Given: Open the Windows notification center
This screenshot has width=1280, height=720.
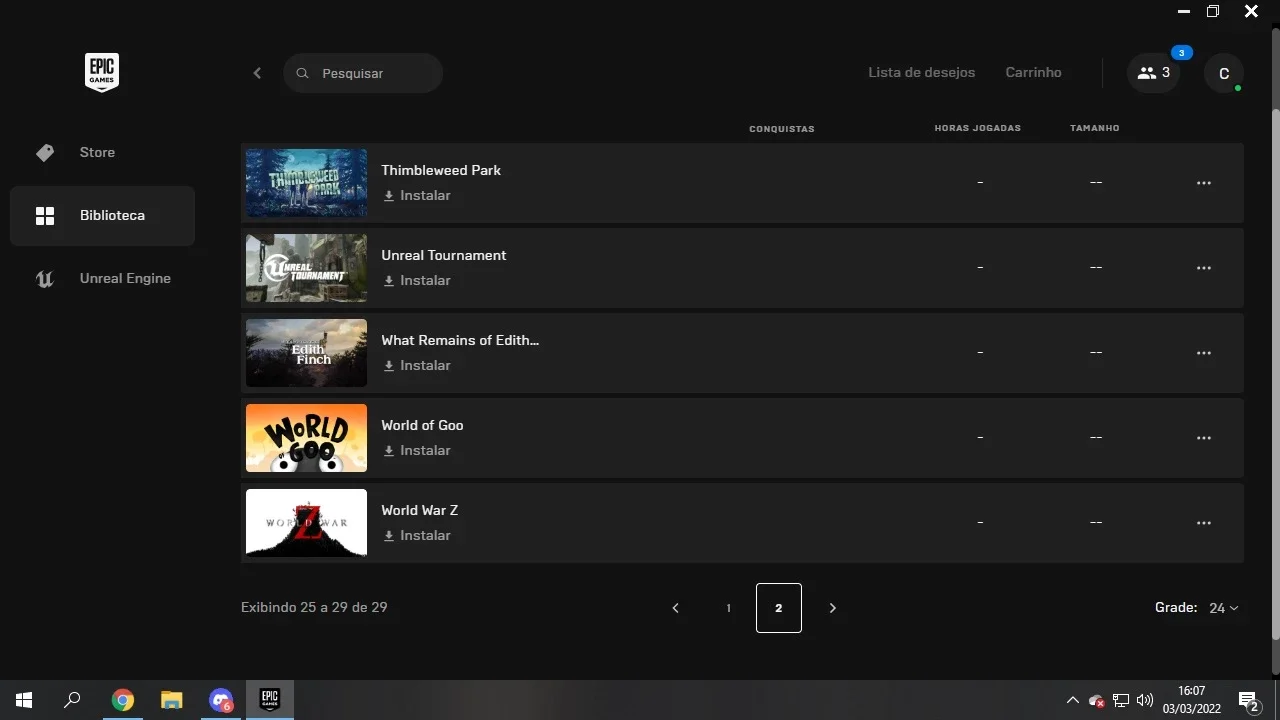Looking at the screenshot, I should point(1248,701).
